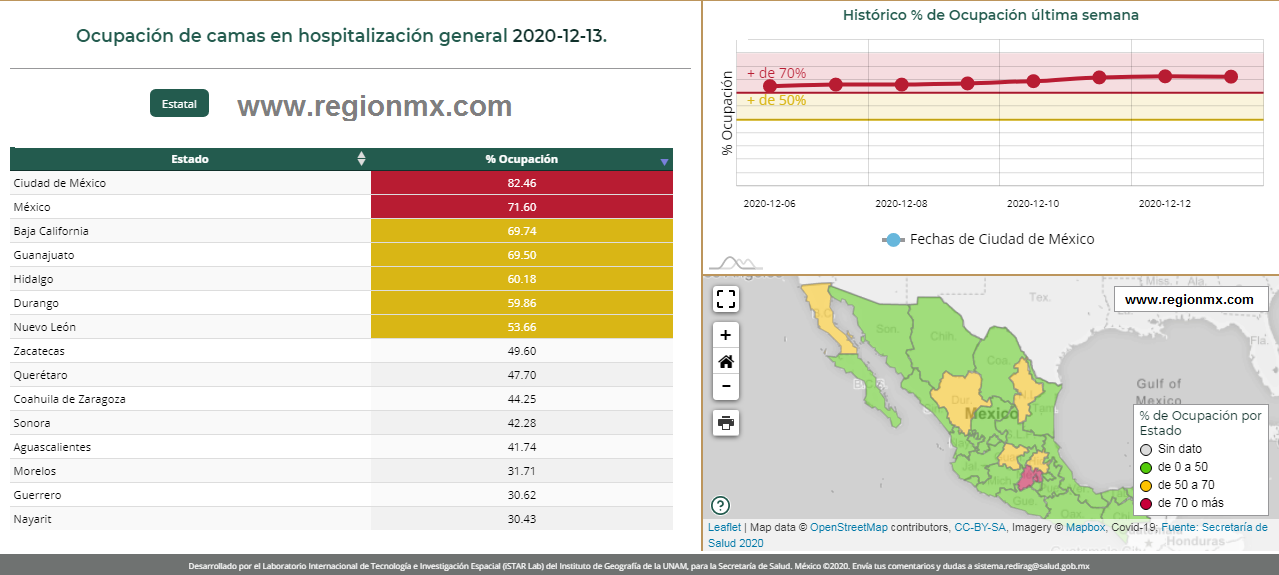Select the Nuevo León row
Image resolution: width=1279 pixels, height=575 pixels.
tap(341, 327)
